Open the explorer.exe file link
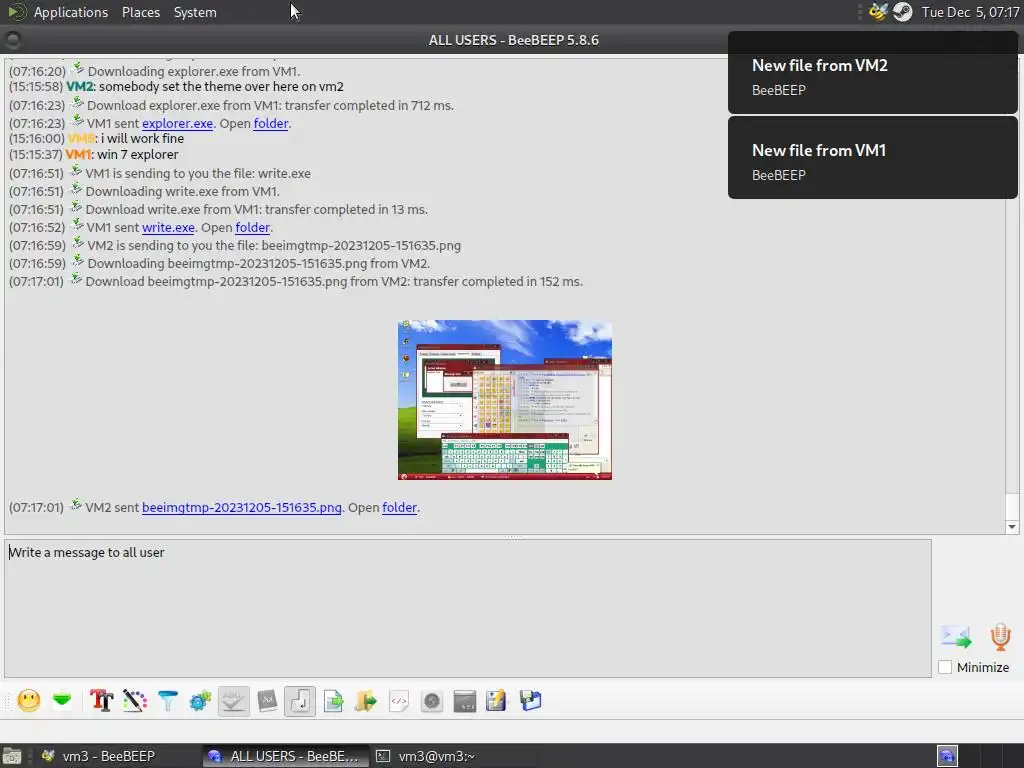 [178, 123]
